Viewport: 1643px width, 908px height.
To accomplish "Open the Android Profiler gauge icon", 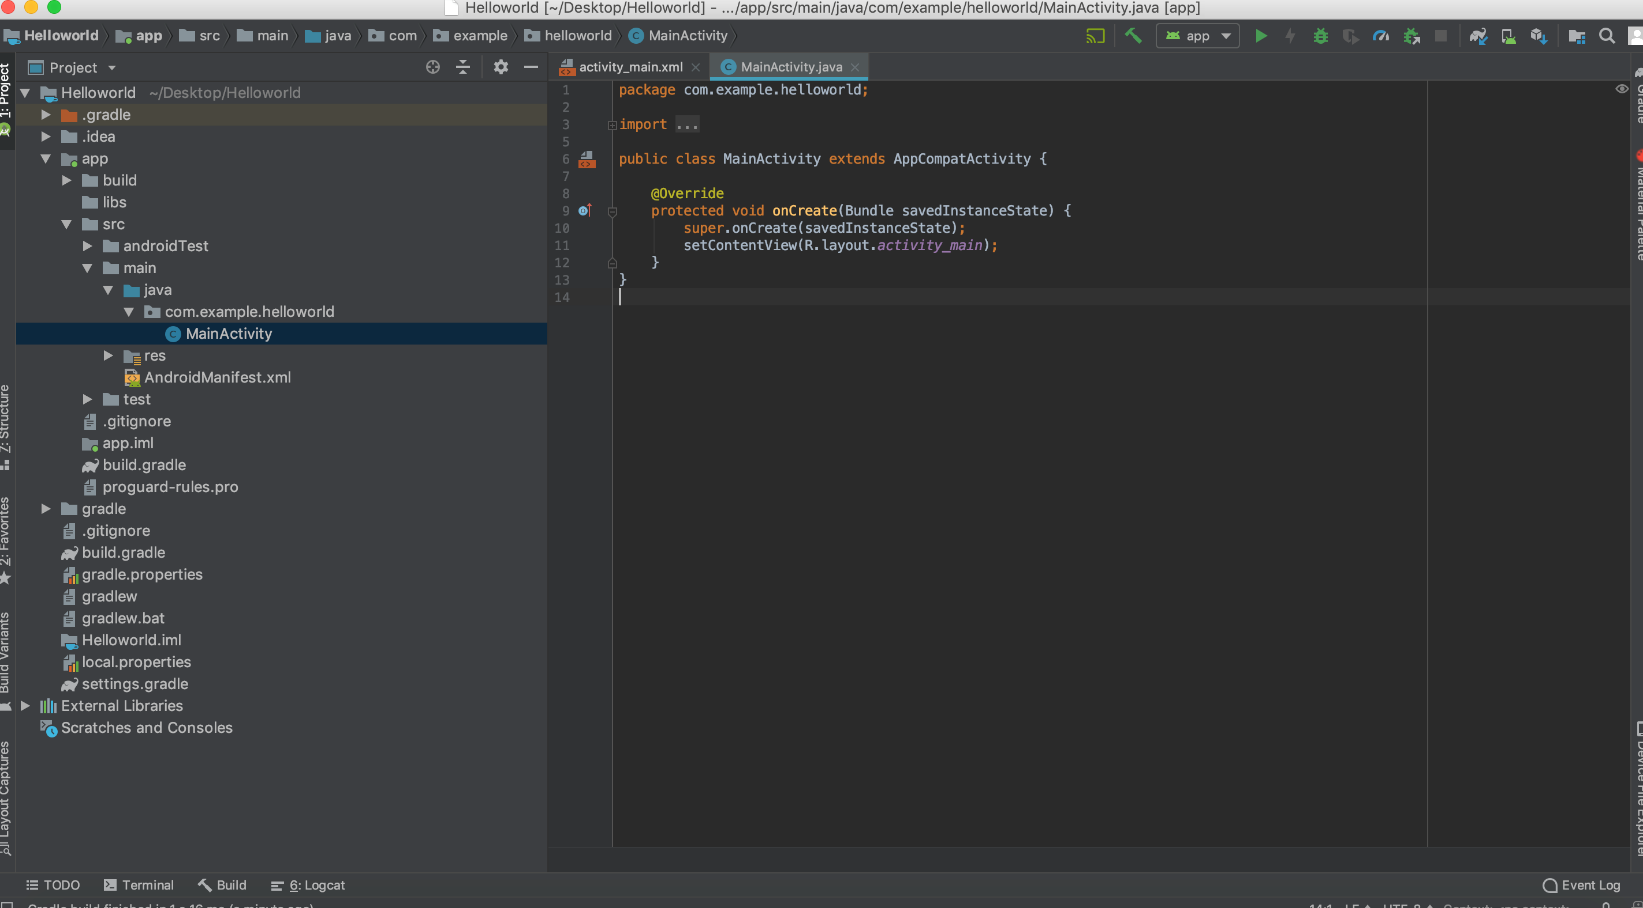I will tap(1381, 36).
